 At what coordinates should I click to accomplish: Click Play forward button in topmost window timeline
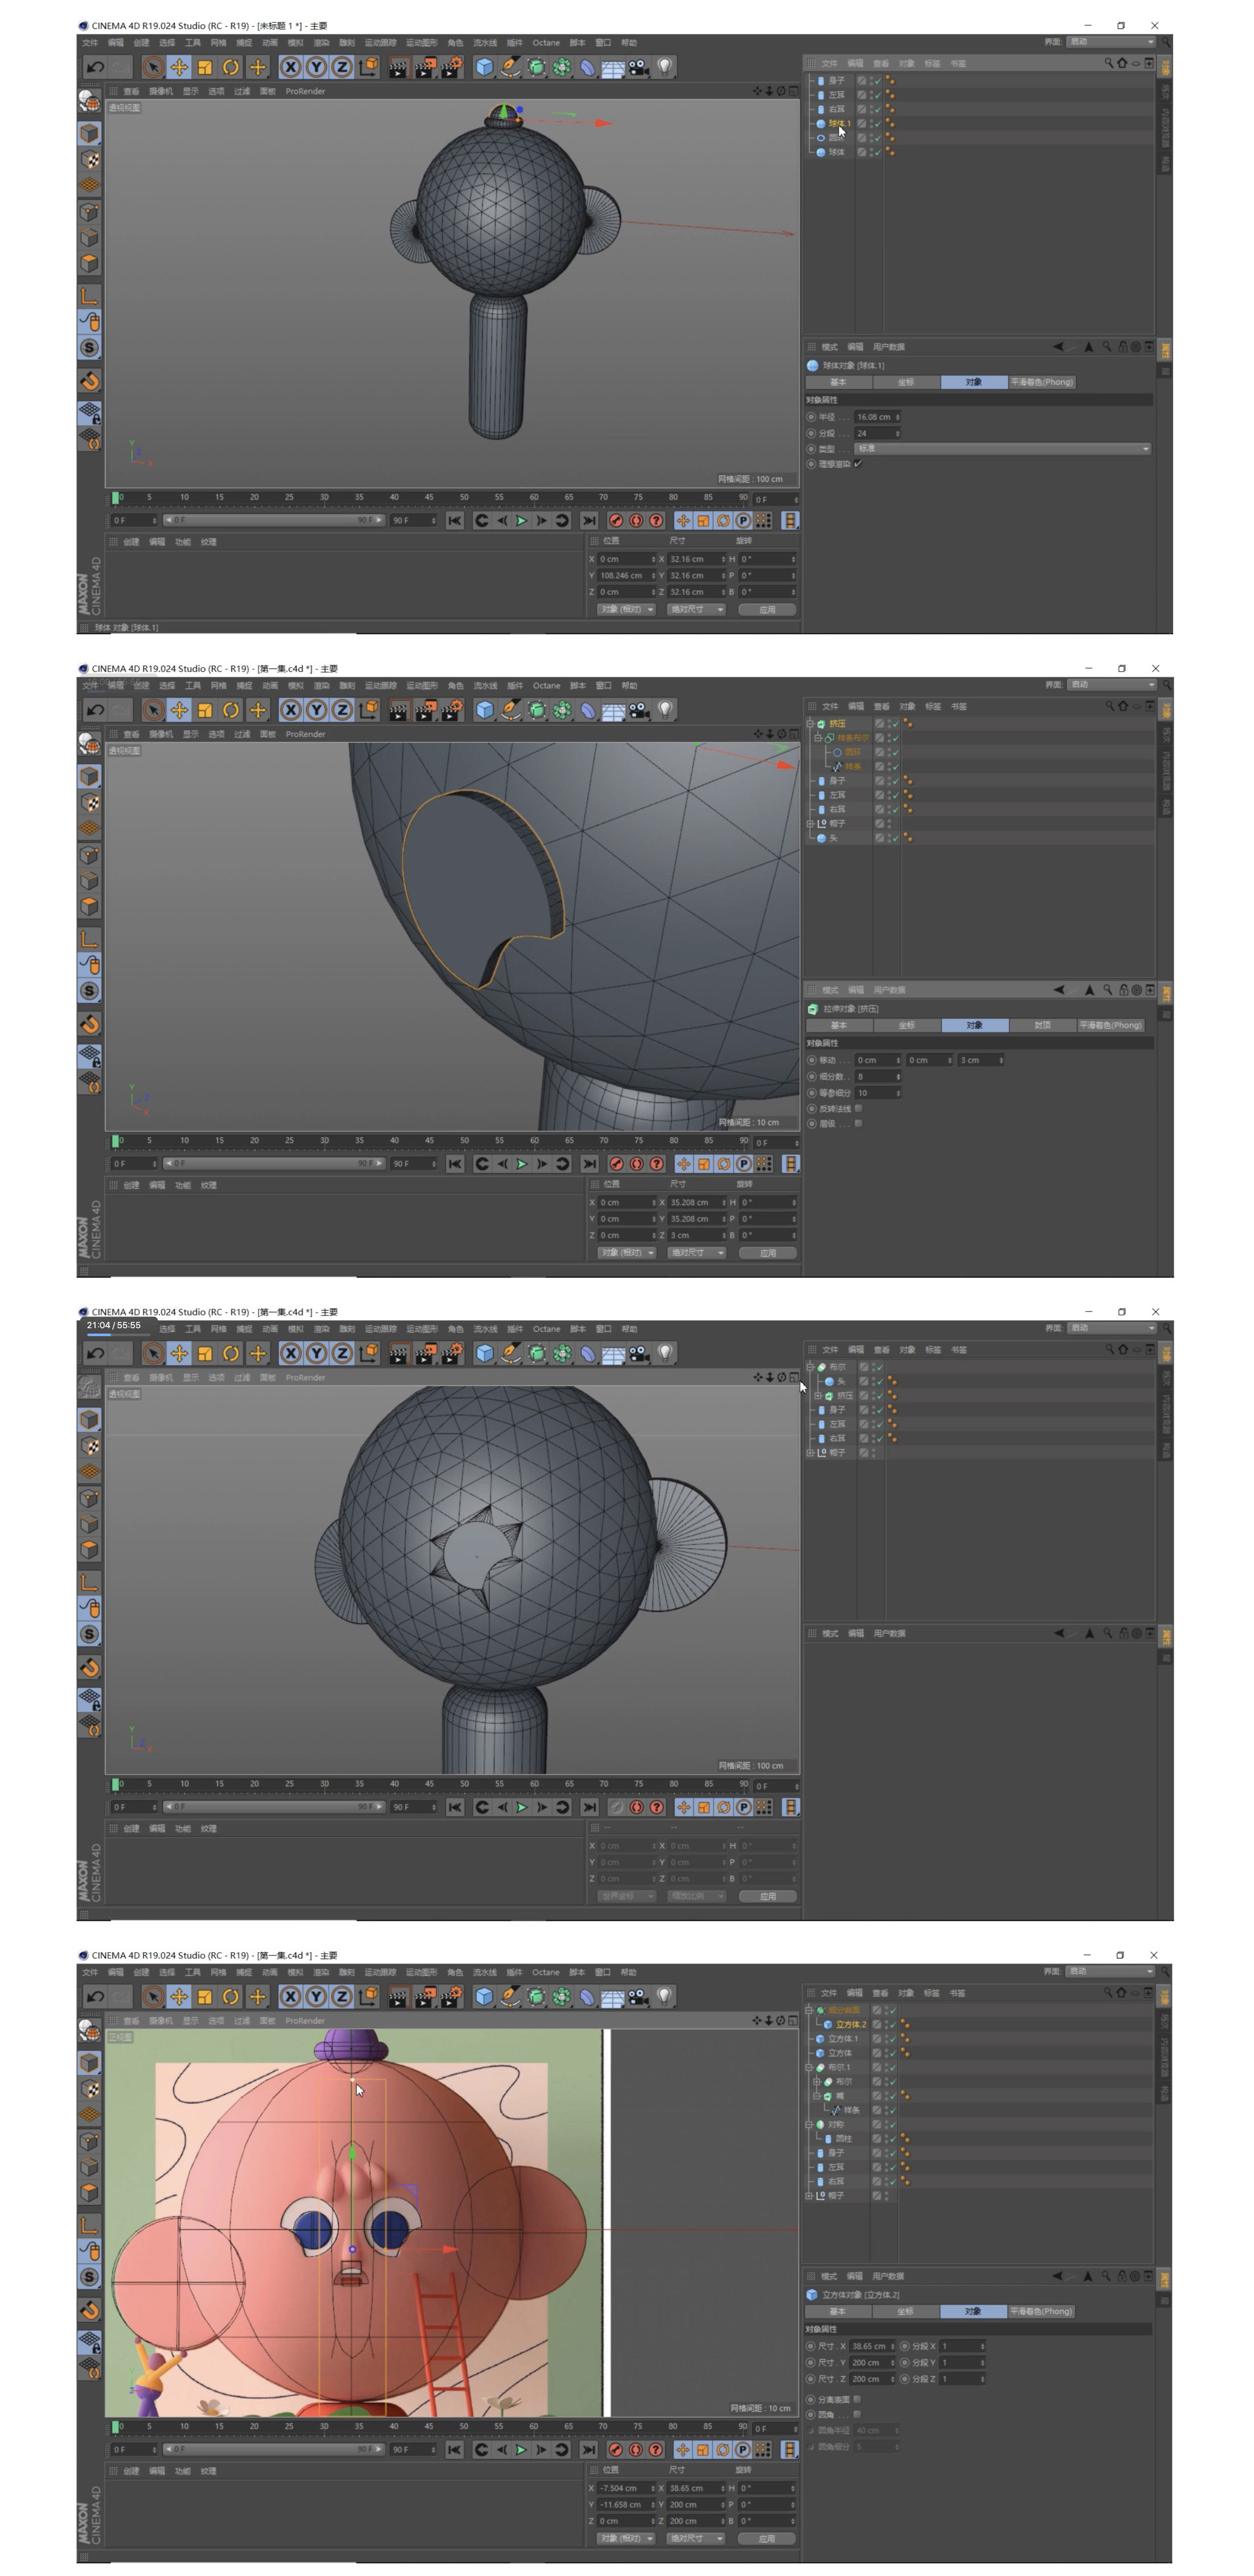[x=521, y=521]
